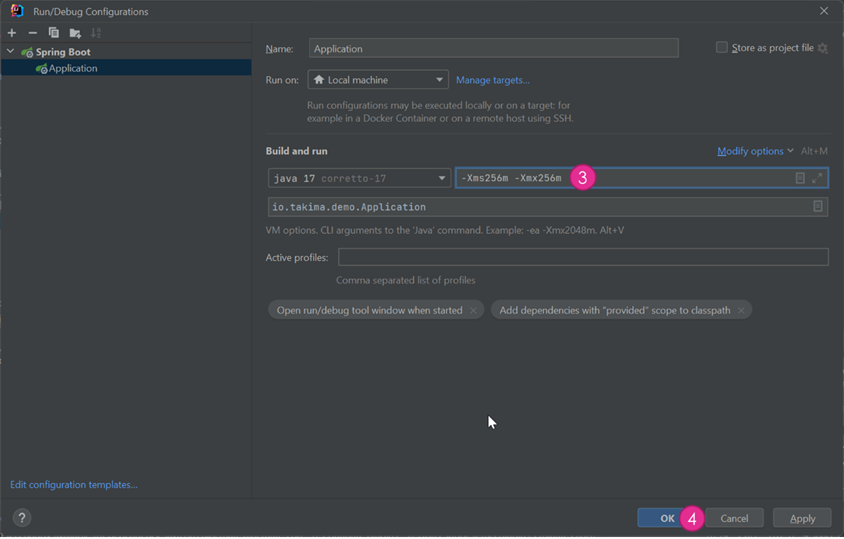
Task: Open the Run on dropdown
Action: click(x=378, y=80)
